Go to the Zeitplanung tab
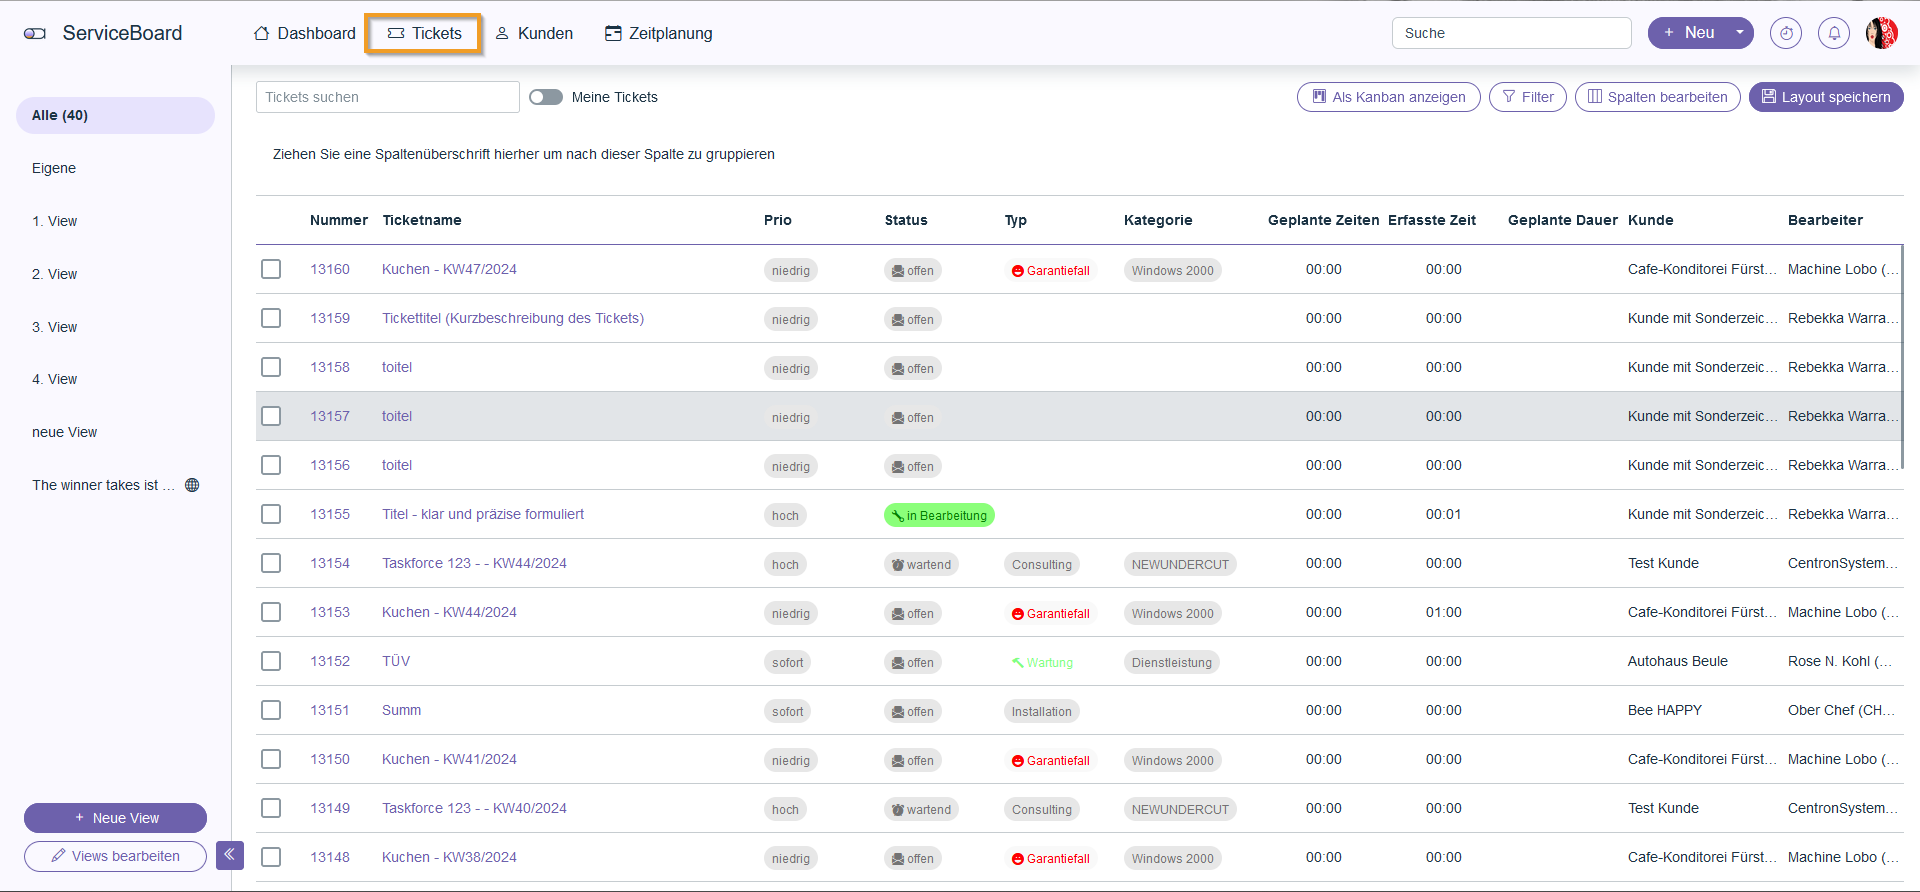Image resolution: width=1920 pixels, height=892 pixels. (659, 33)
